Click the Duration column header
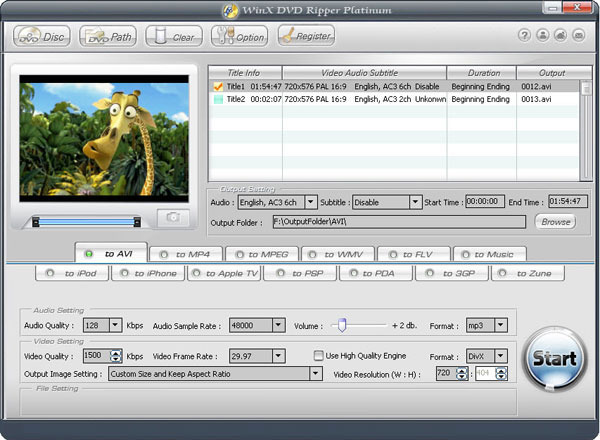The width and height of the screenshot is (600, 440). 481,73
